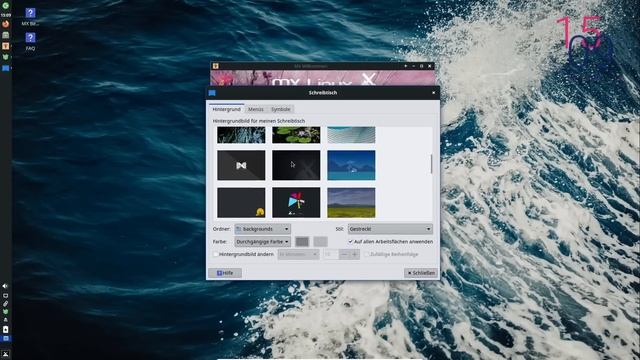Open the Farbe Durchgängige Farbe dropdown

[x=262, y=242]
